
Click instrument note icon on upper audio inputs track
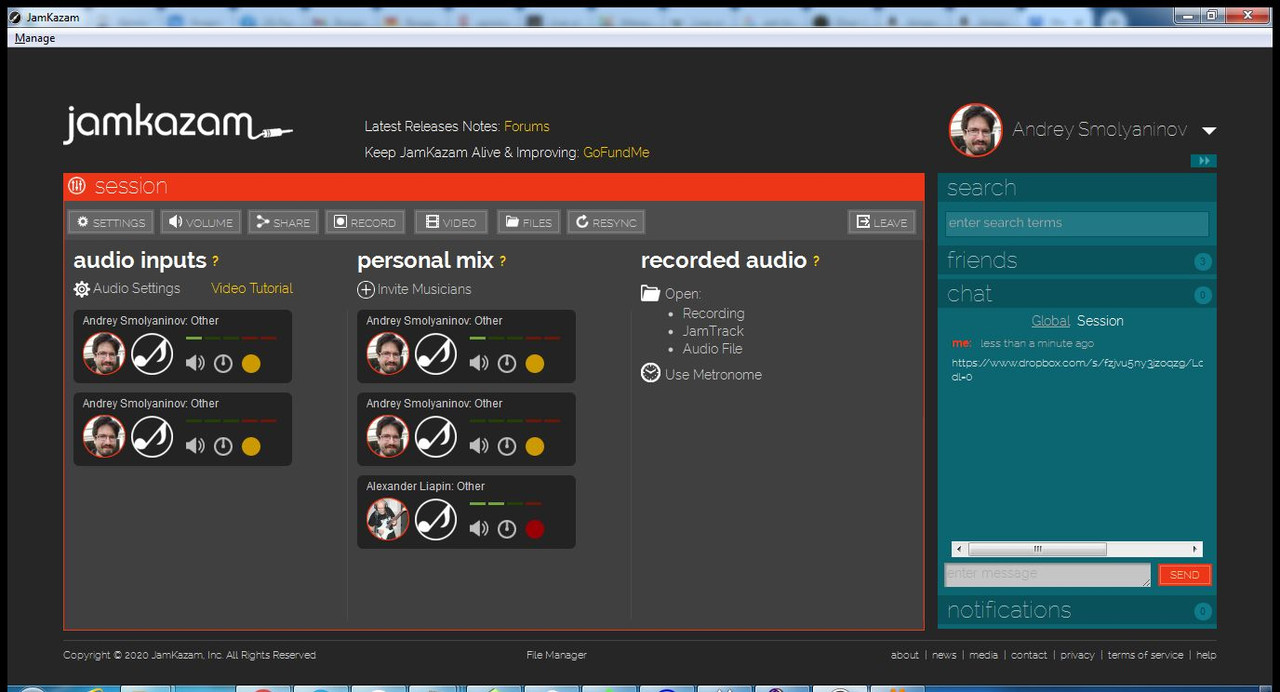click(x=152, y=354)
